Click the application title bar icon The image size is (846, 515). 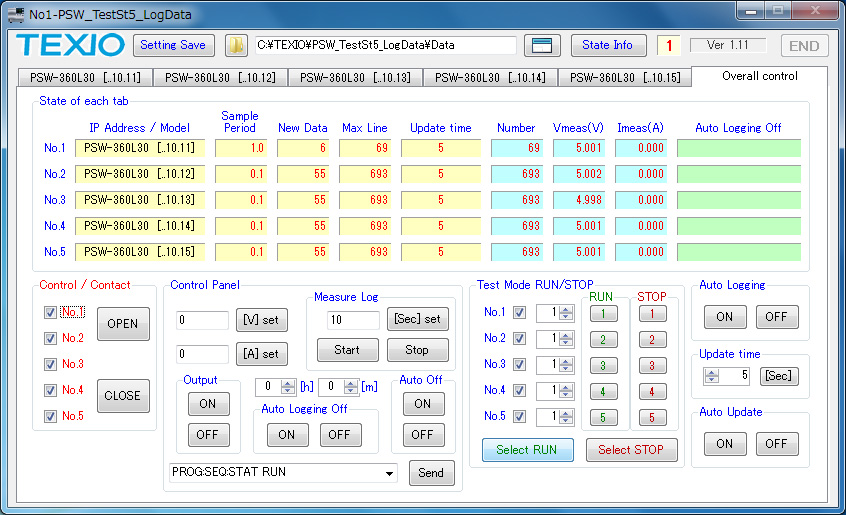16,14
